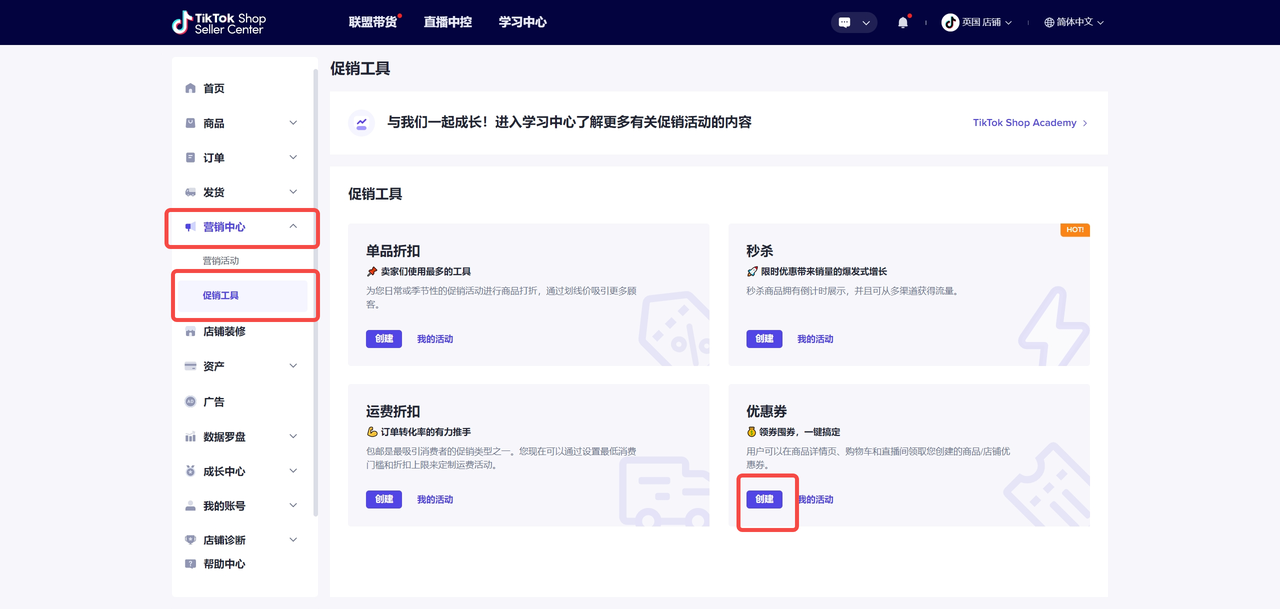This screenshot has height=609, width=1280.
Task: Click the 单品折扣 card title
Action: click(x=393, y=251)
